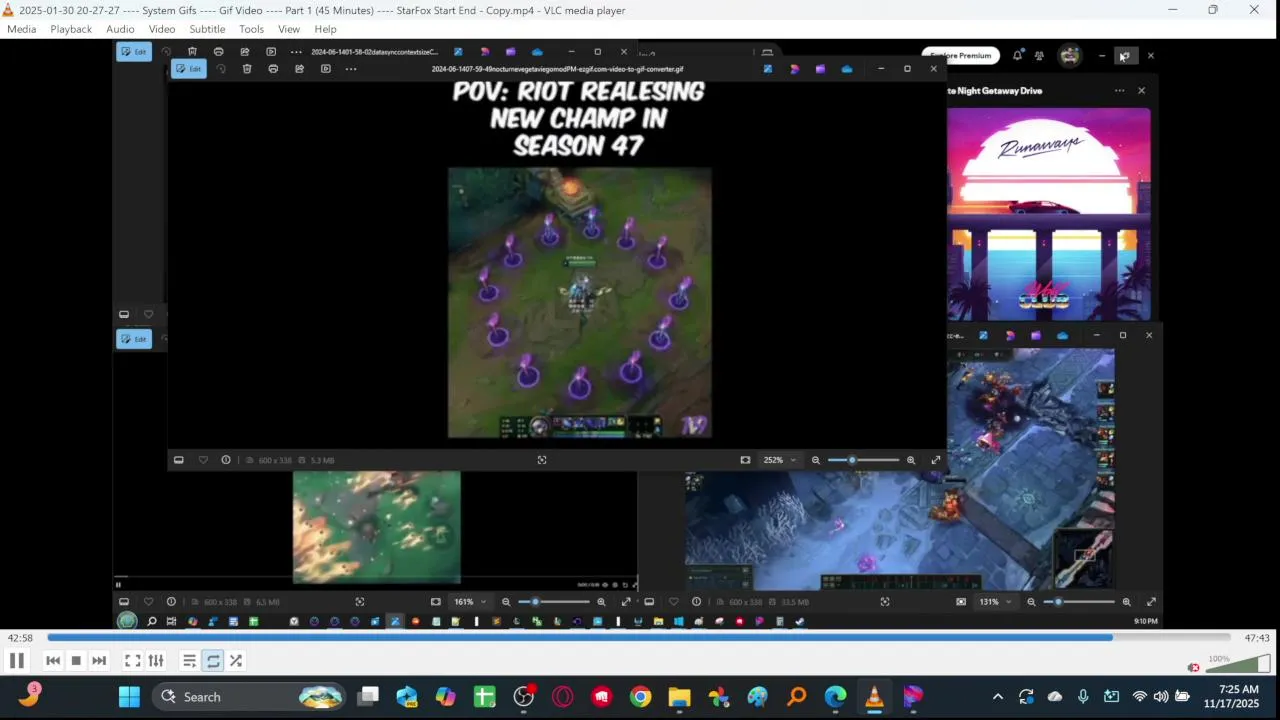Open Windows Start menu
Image resolution: width=1280 pixels, height=720 pixels.
coord(129,697)
